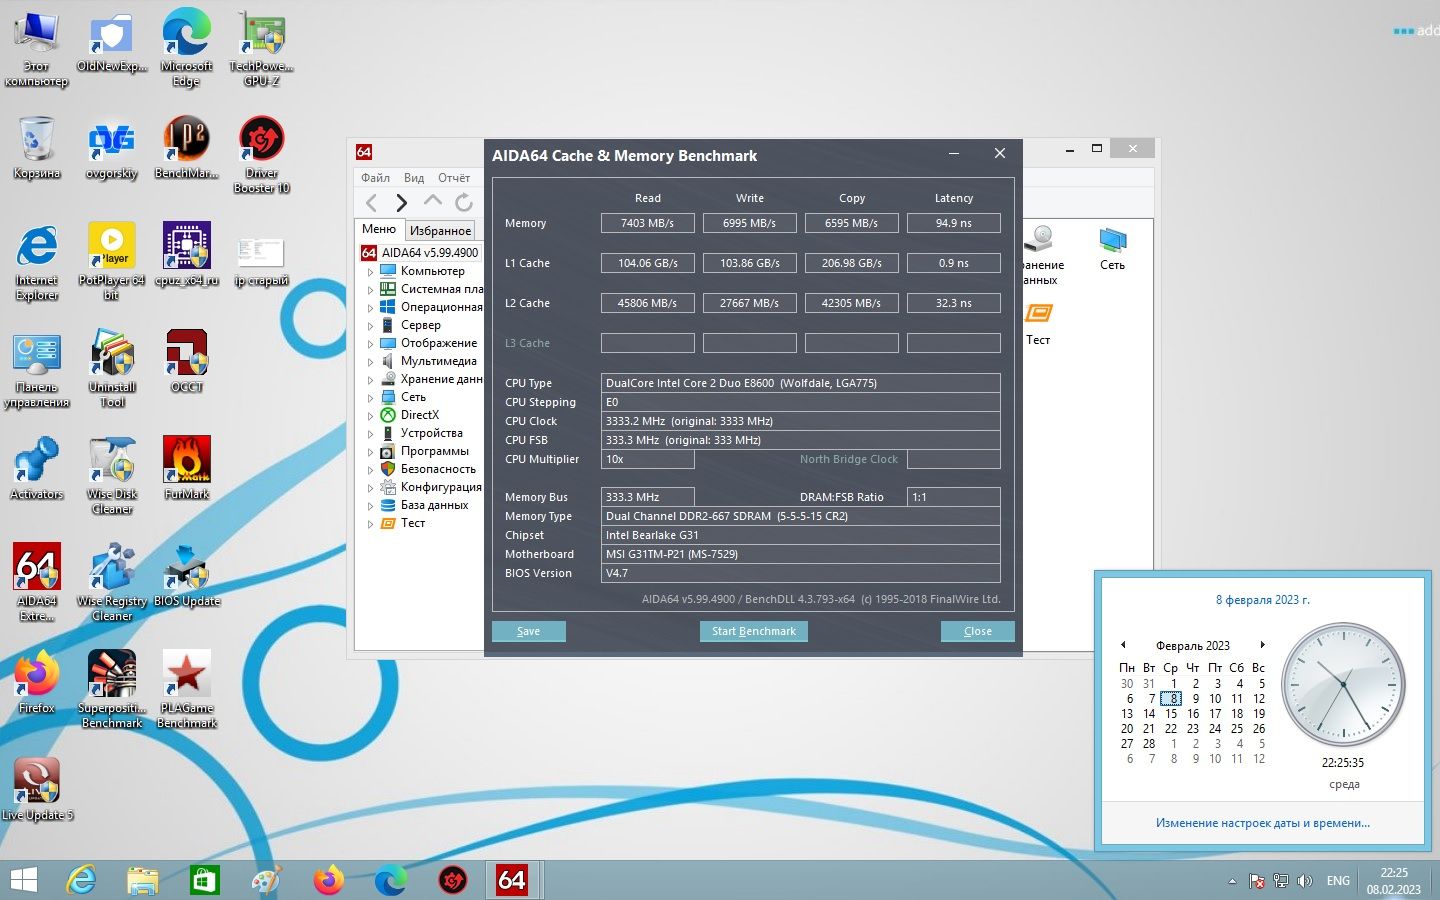This screenshot has height=900, width=1440.
Task: Expand the Сервер tree node
Action: coord(370,326)
